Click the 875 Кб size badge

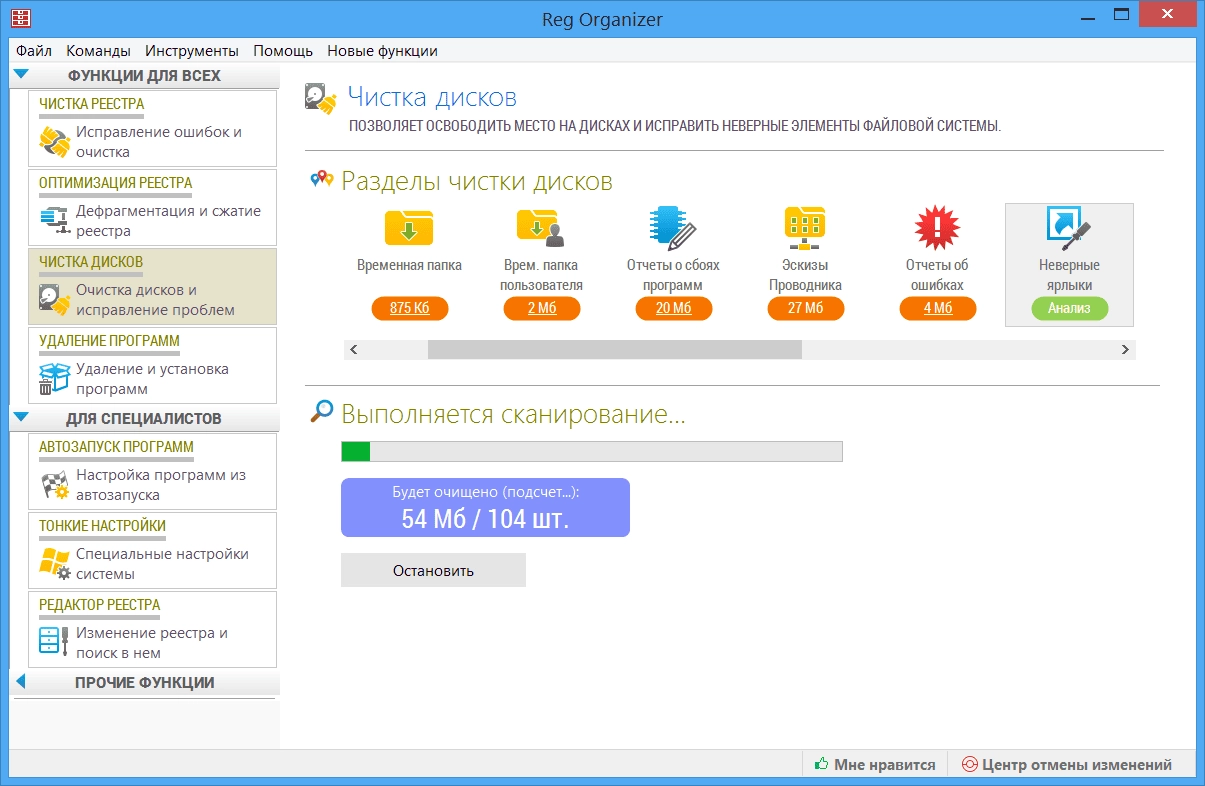(409, 308)
